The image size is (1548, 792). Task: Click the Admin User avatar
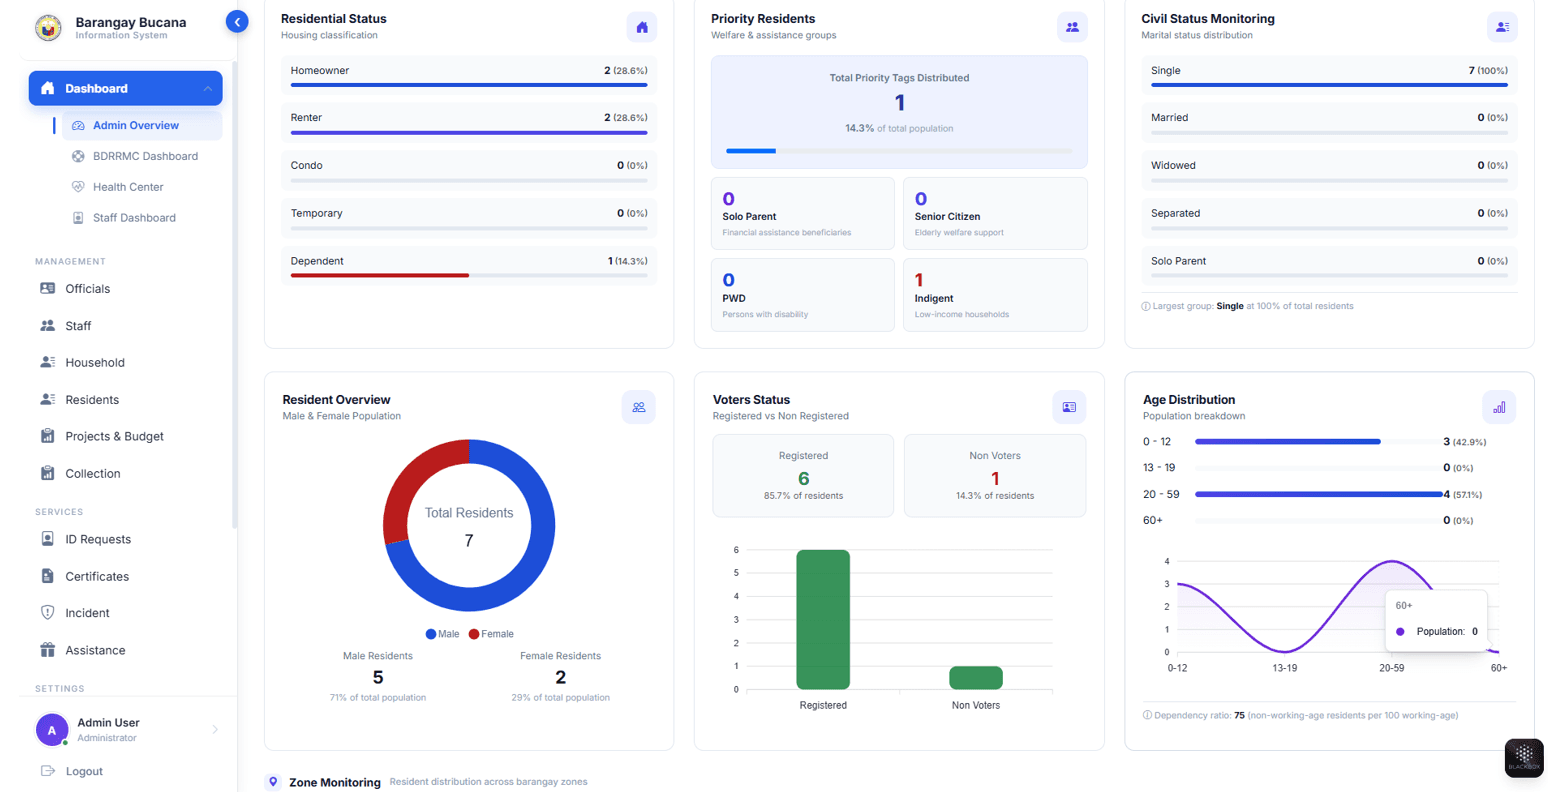click(x=52, y=730)
